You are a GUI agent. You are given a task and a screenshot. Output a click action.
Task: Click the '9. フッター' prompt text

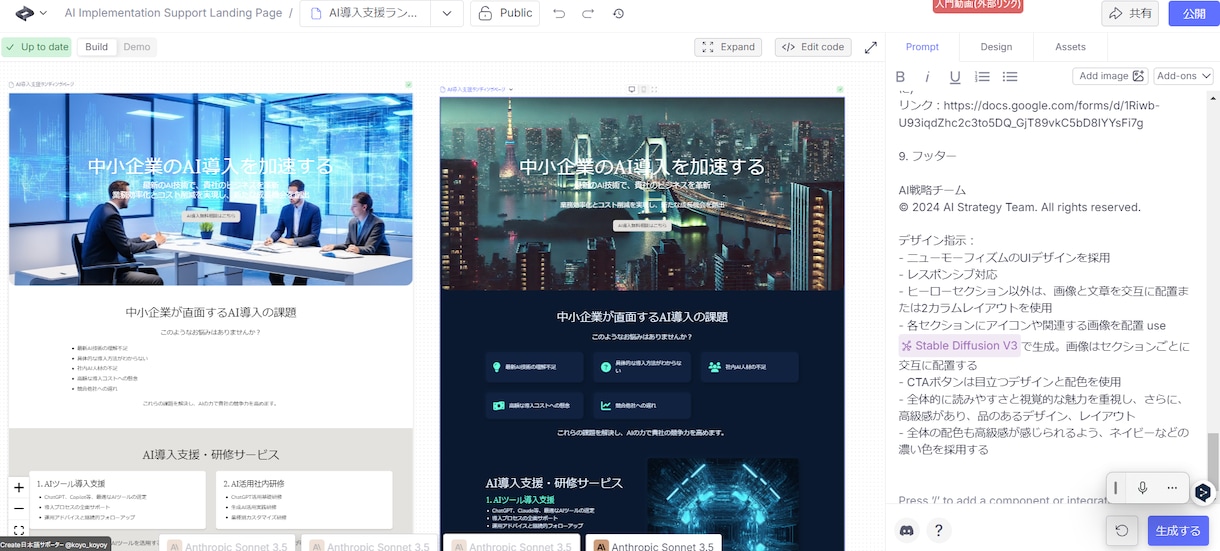(x=927, y=156)
